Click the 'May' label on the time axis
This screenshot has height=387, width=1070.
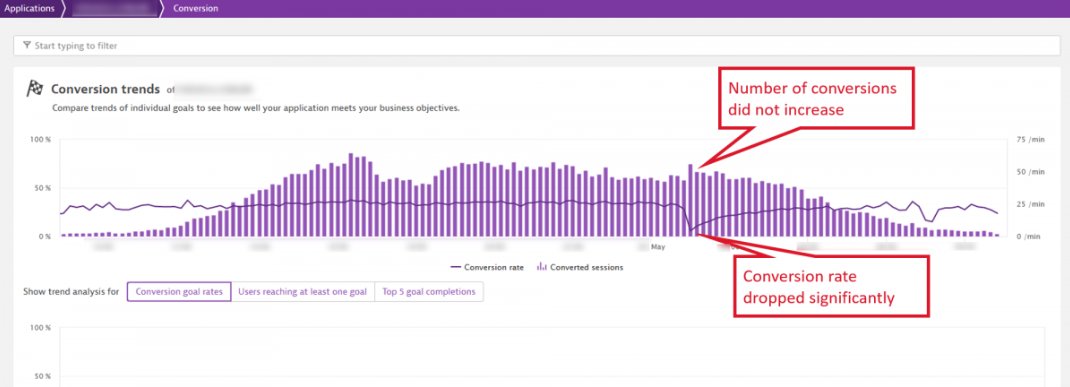(658, 247)
